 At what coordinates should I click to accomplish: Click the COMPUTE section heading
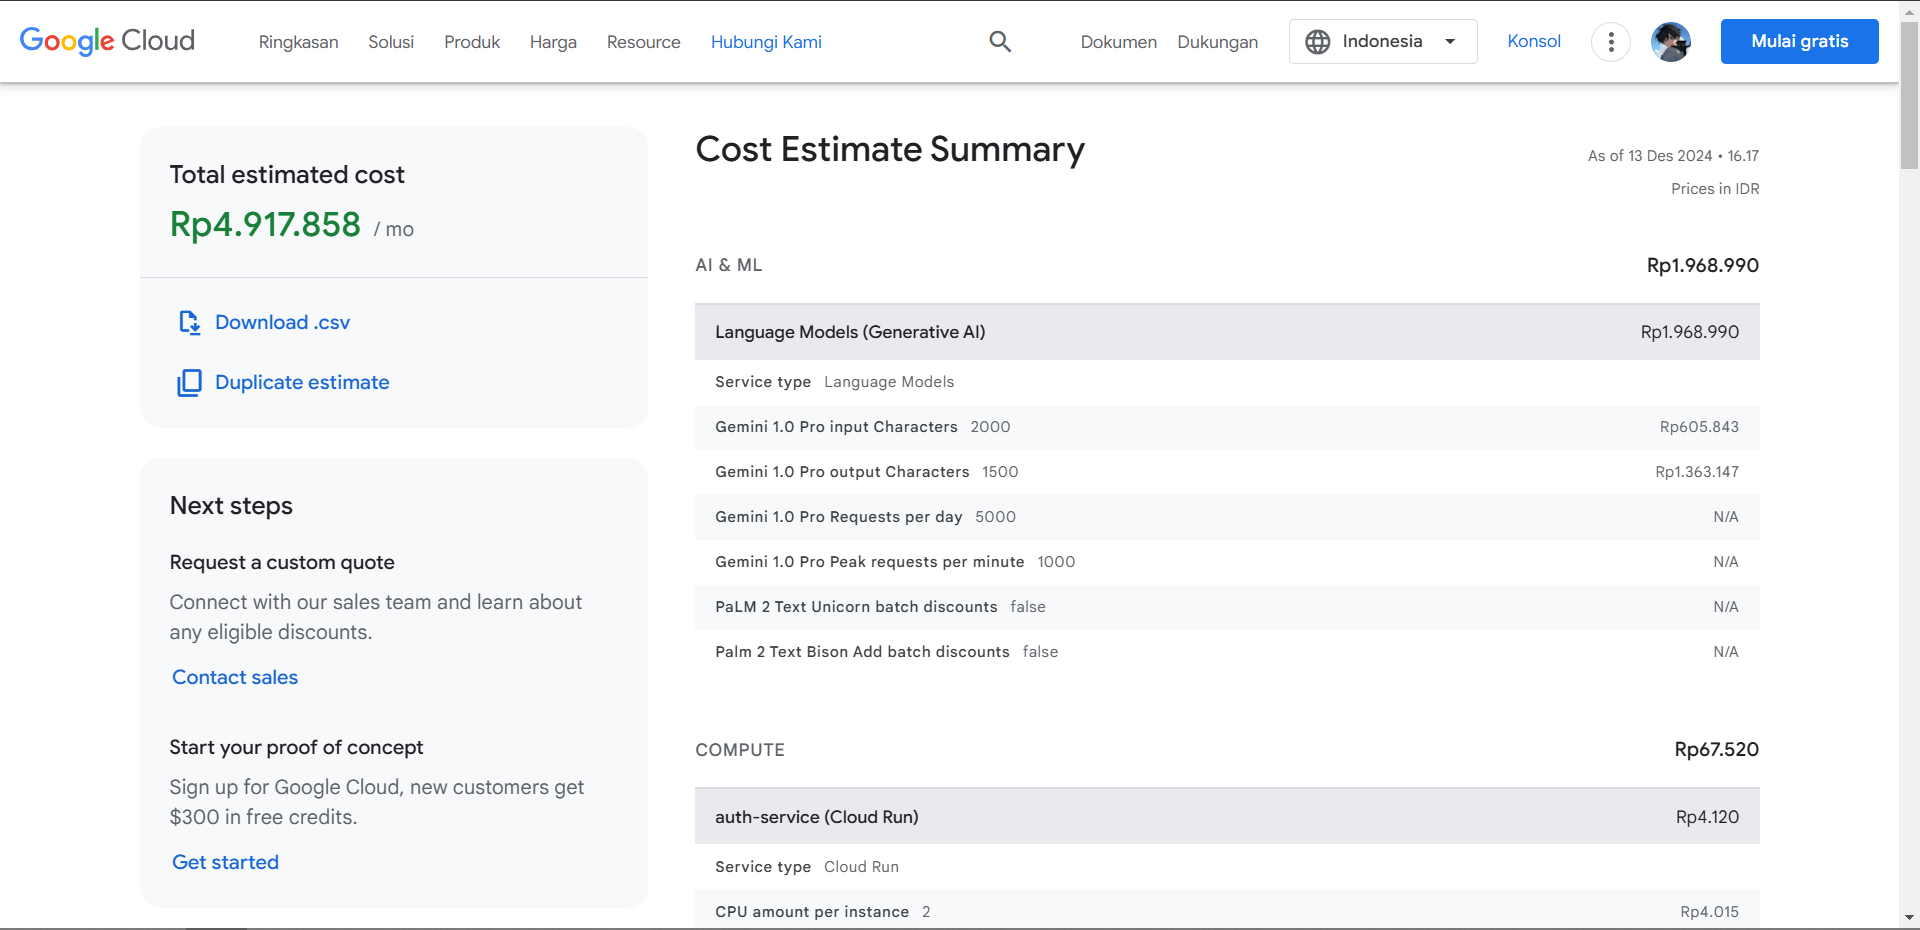[740, 750]
